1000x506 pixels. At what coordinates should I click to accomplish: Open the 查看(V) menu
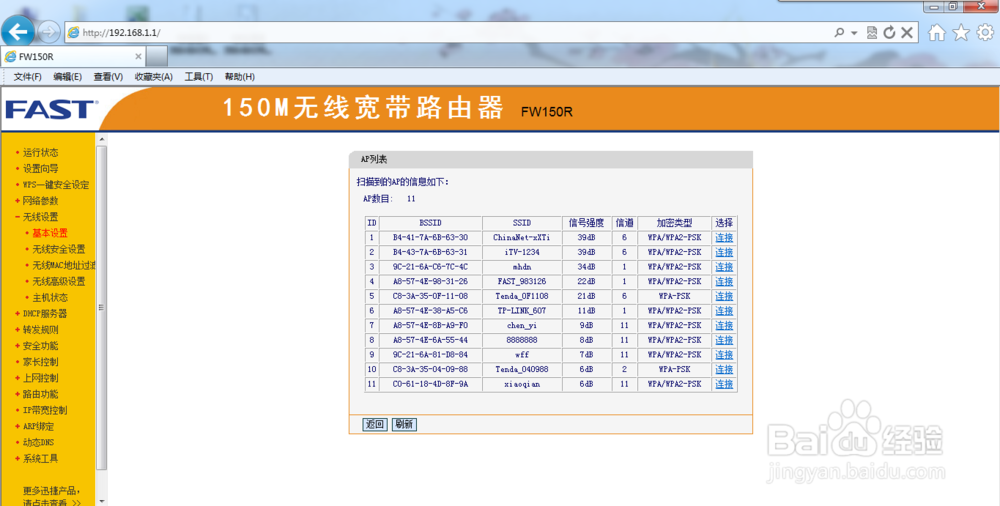[x=108, y=77]
